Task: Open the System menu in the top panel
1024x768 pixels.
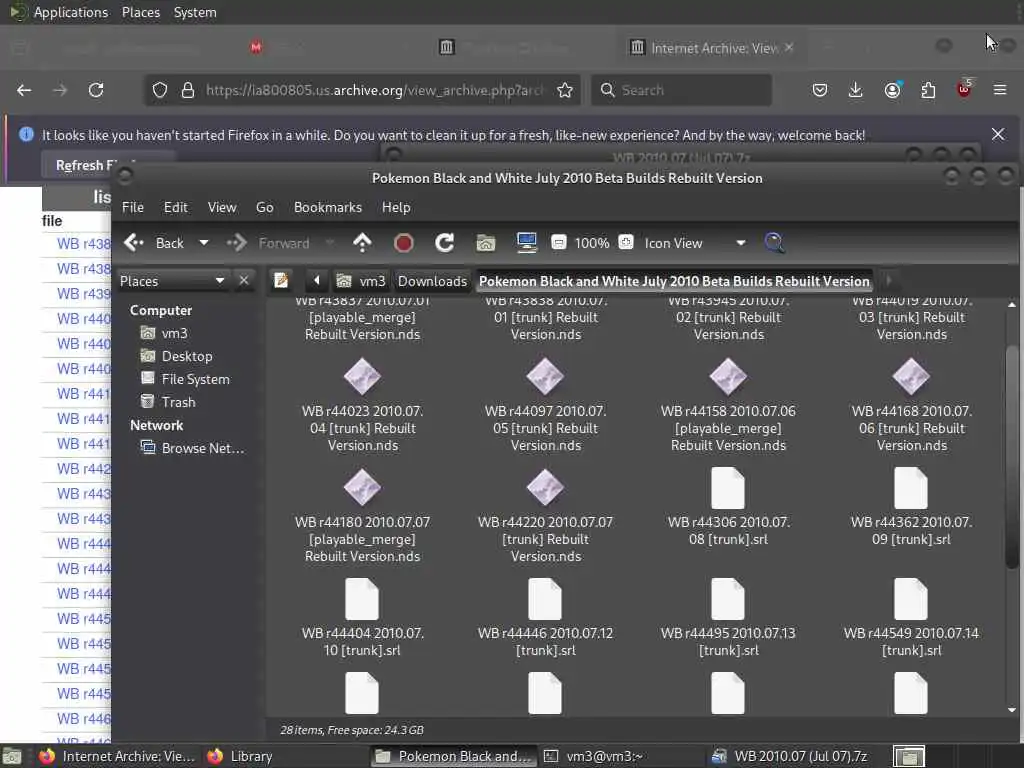Action: pos(195,12)
